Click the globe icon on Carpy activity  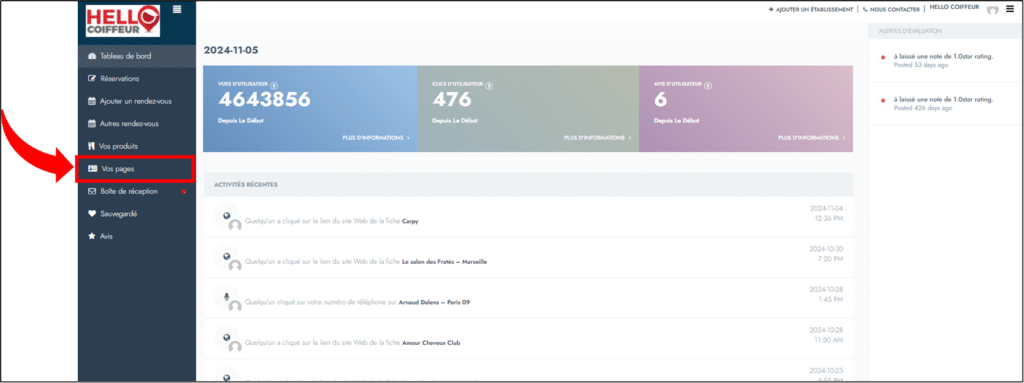[227, 216]
